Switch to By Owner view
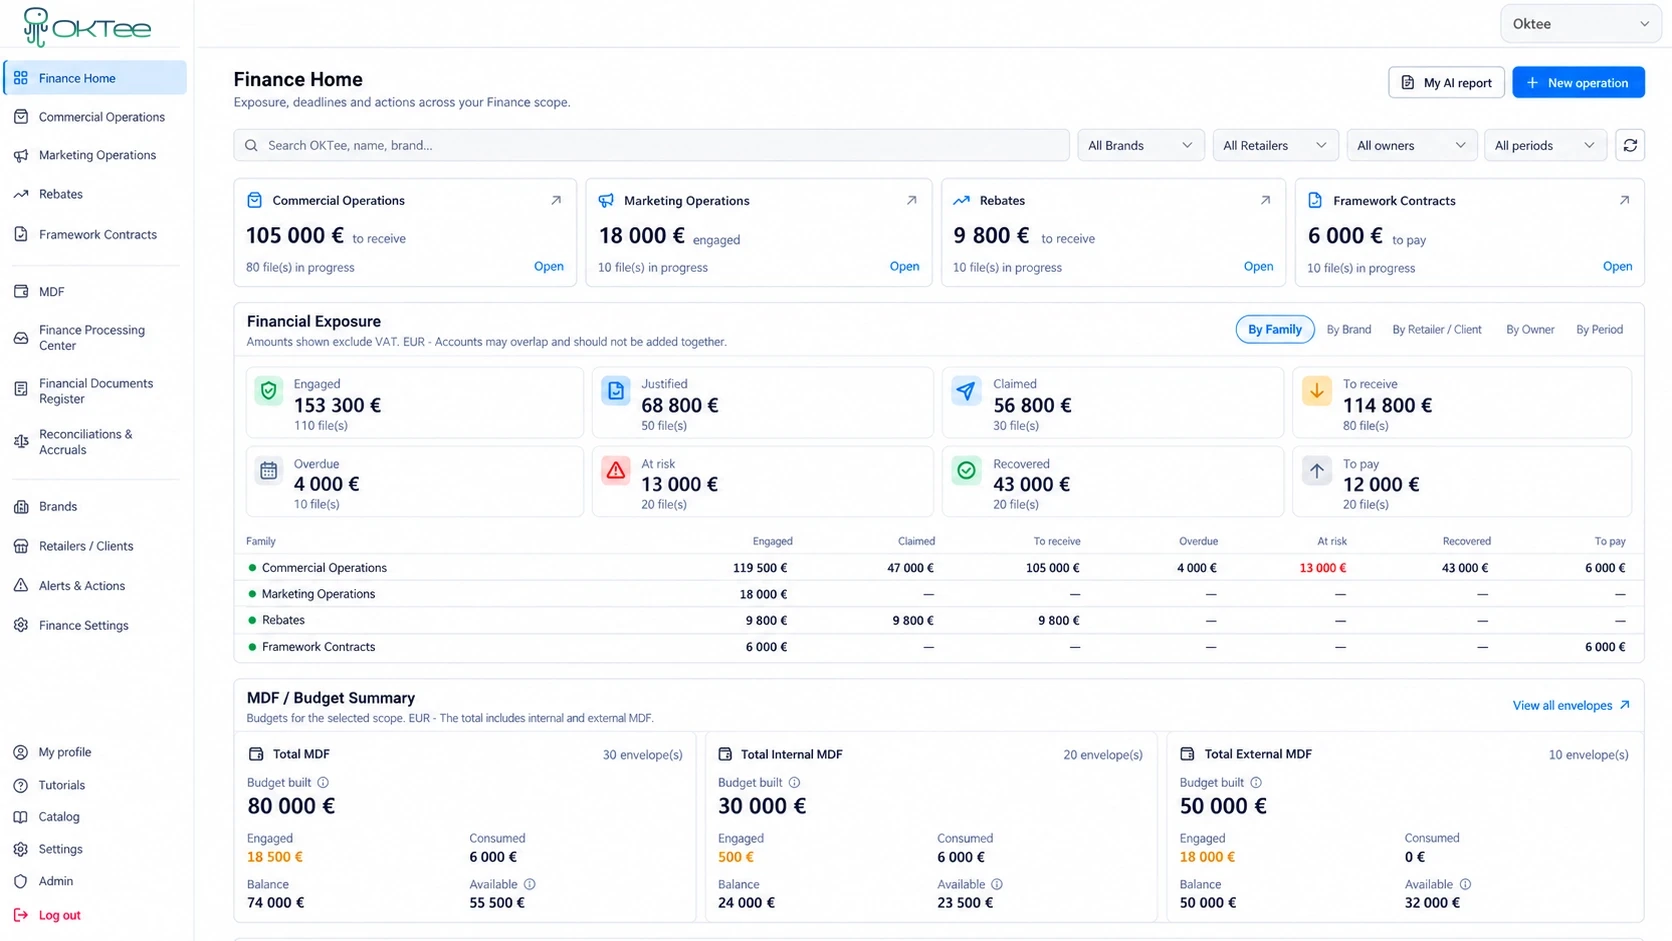This screenshot has height=941, width=1672. coord(1530,329)
